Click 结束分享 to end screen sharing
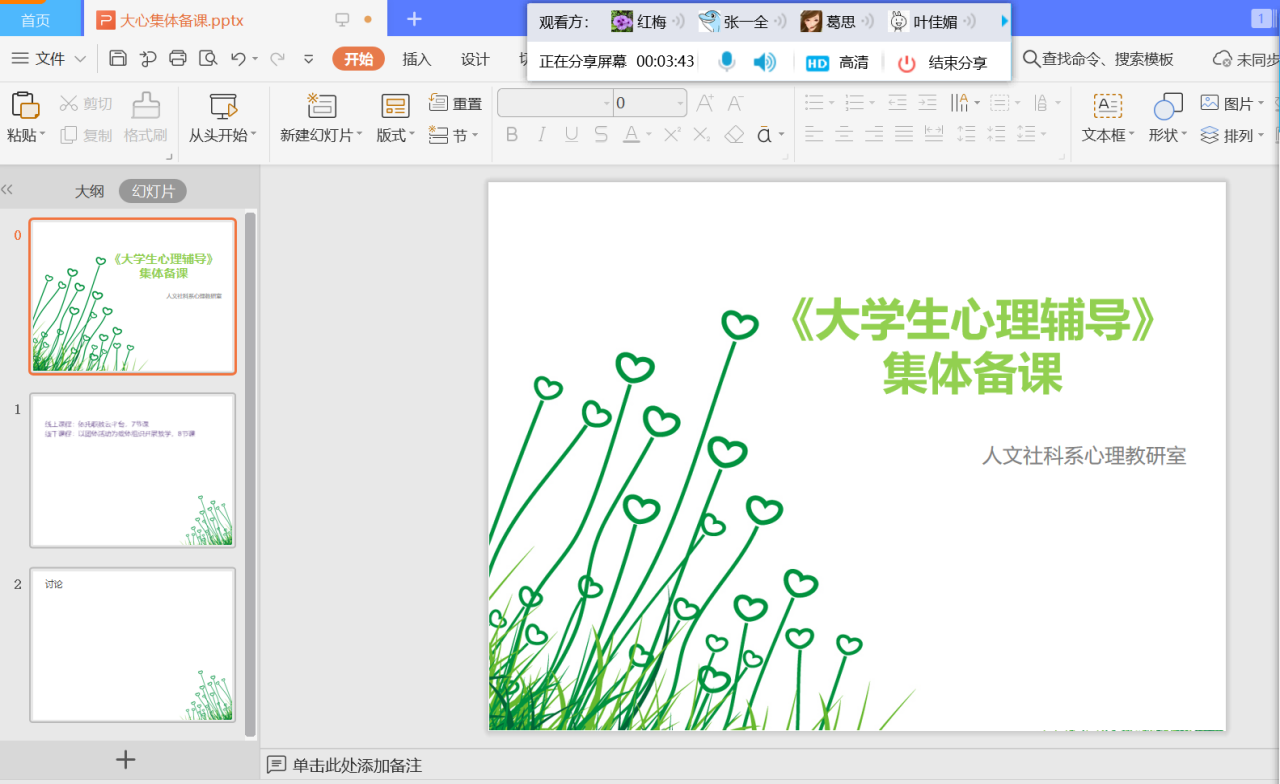 tap(942, 62)
